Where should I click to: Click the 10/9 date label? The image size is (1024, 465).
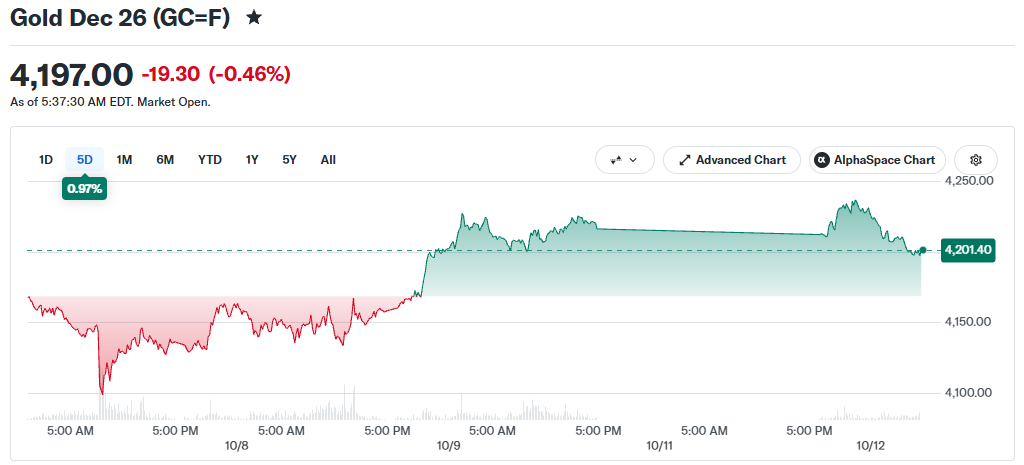point(448,445)
